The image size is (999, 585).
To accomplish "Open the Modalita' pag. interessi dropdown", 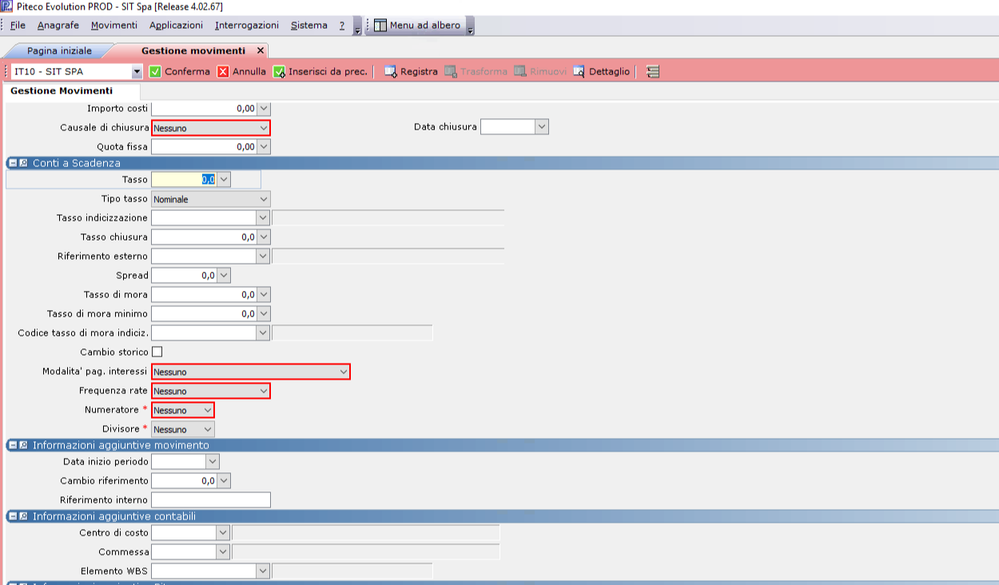I will pyautogui.click(x=343, y=372).
